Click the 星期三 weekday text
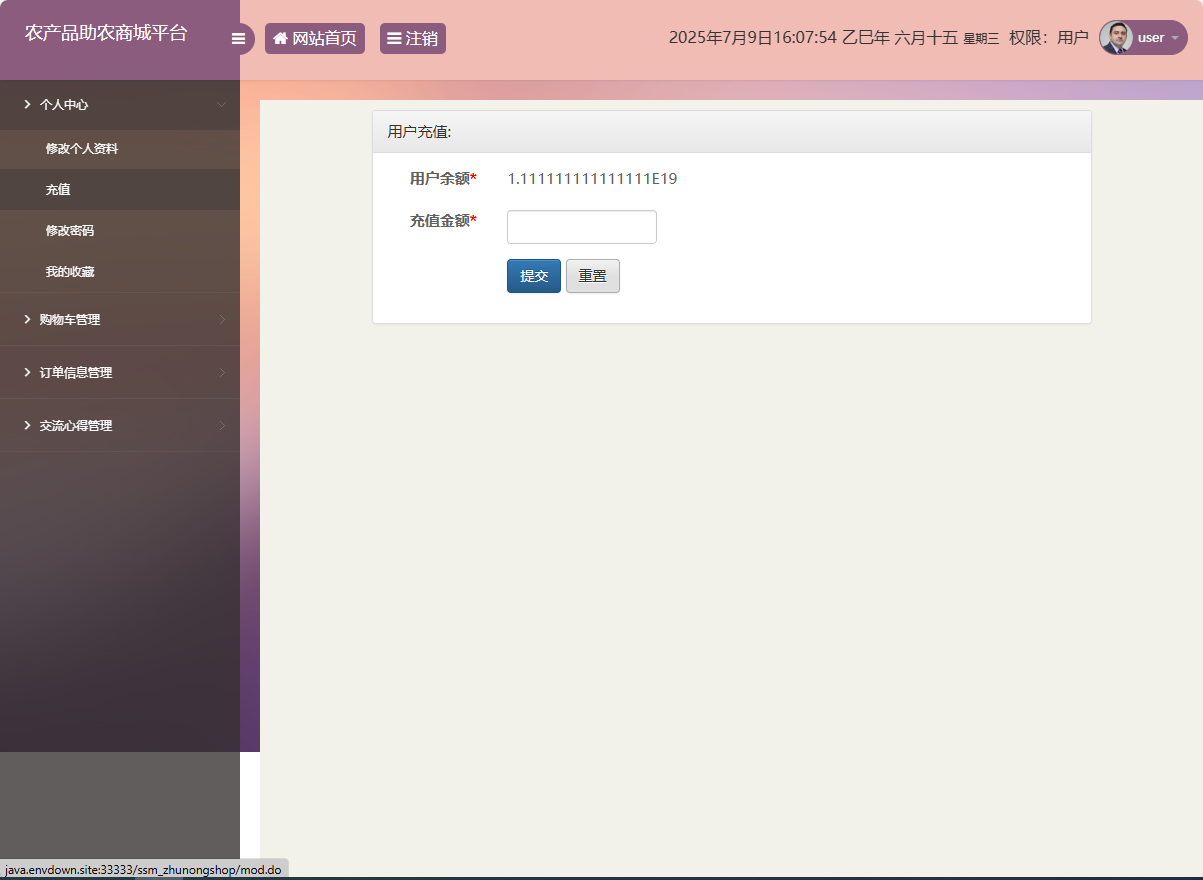Image resolution: width=1203 pixels, height=880 pixels. tap(981, 39)
